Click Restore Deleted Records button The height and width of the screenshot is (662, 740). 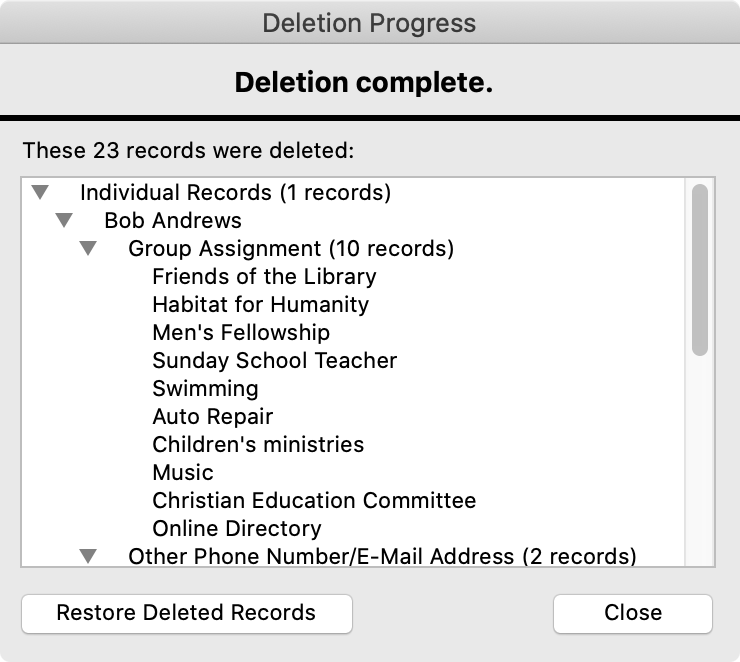click(186, 613)
